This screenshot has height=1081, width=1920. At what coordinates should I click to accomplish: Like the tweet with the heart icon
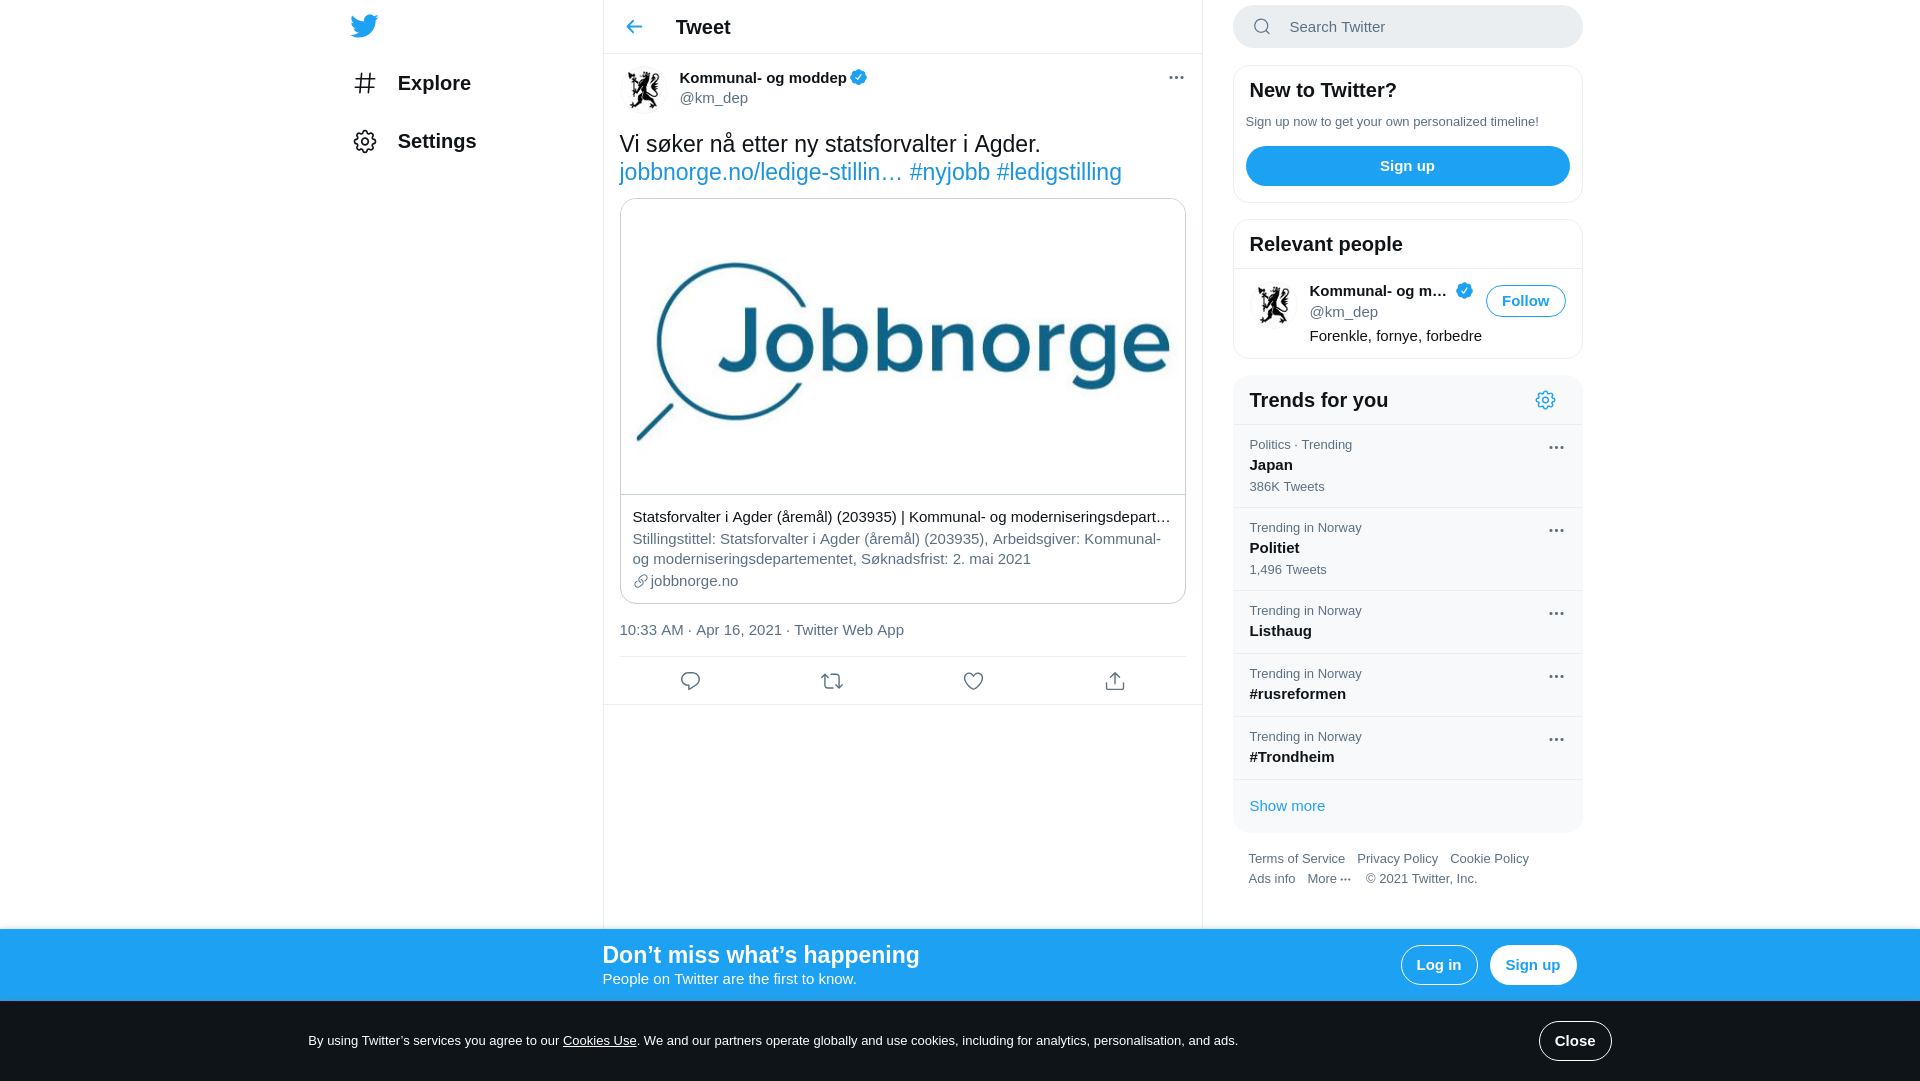[x=973, y=681]
